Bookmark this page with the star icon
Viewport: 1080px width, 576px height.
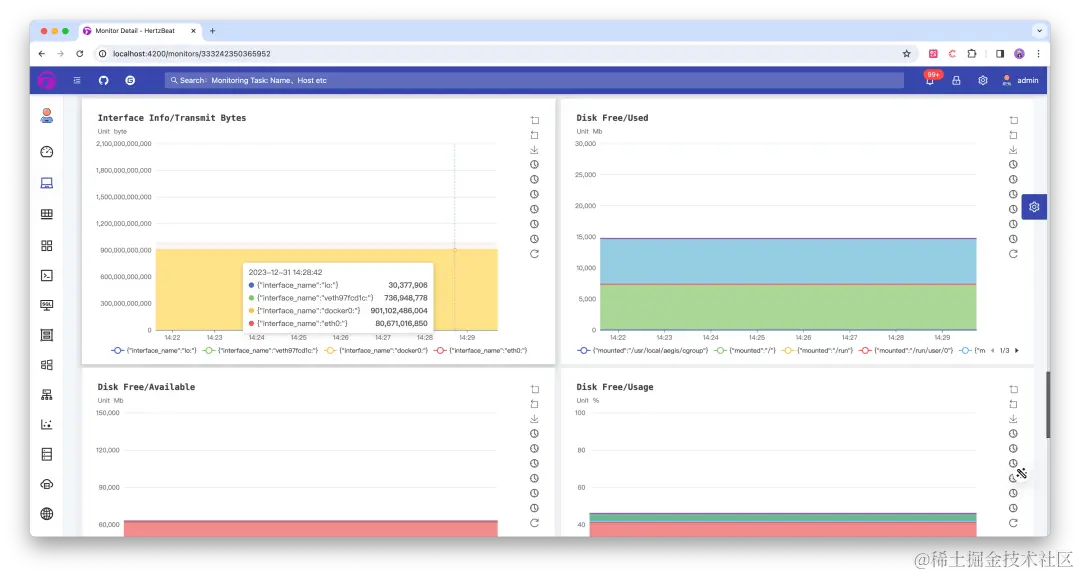[906, 54]
